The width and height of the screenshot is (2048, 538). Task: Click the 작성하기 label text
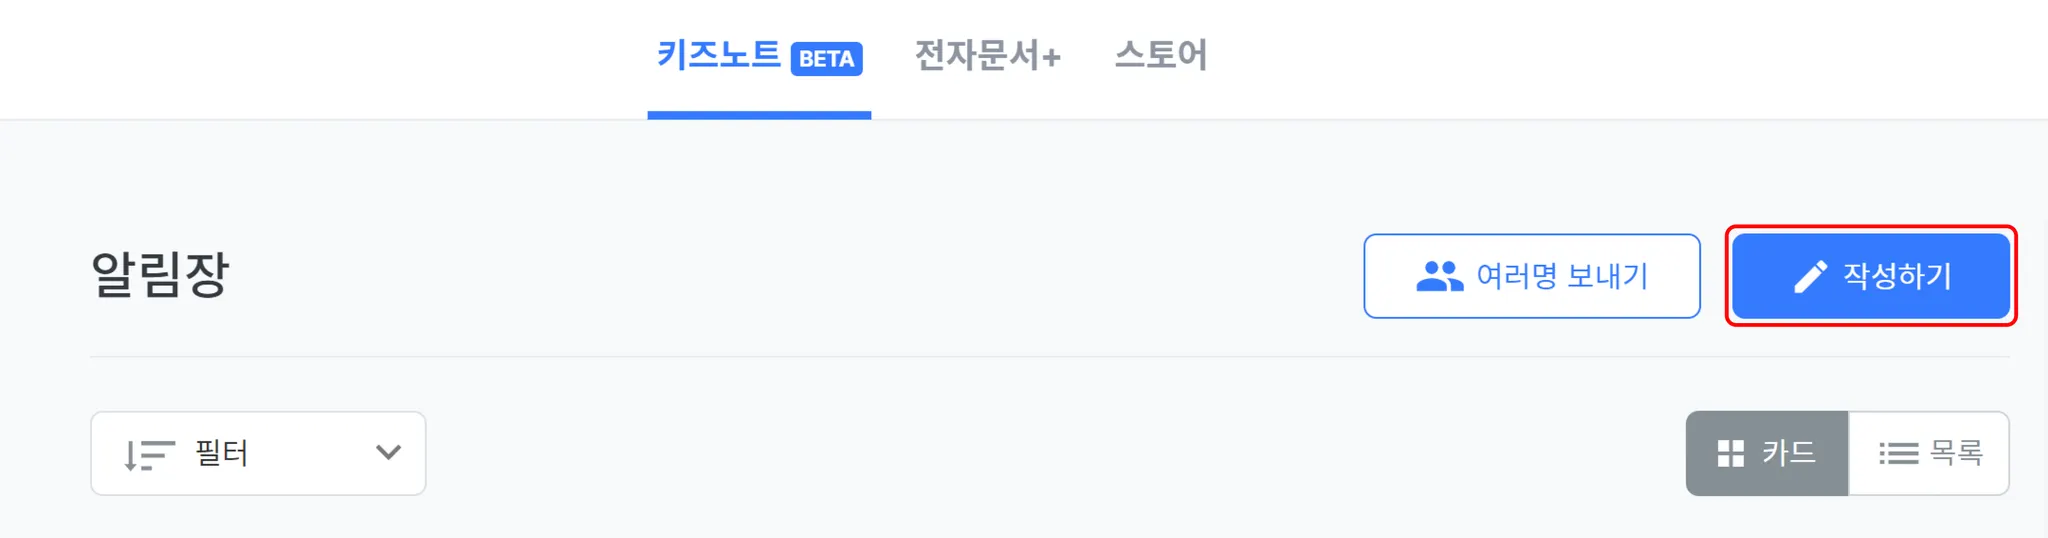(x=1897, y=276)
